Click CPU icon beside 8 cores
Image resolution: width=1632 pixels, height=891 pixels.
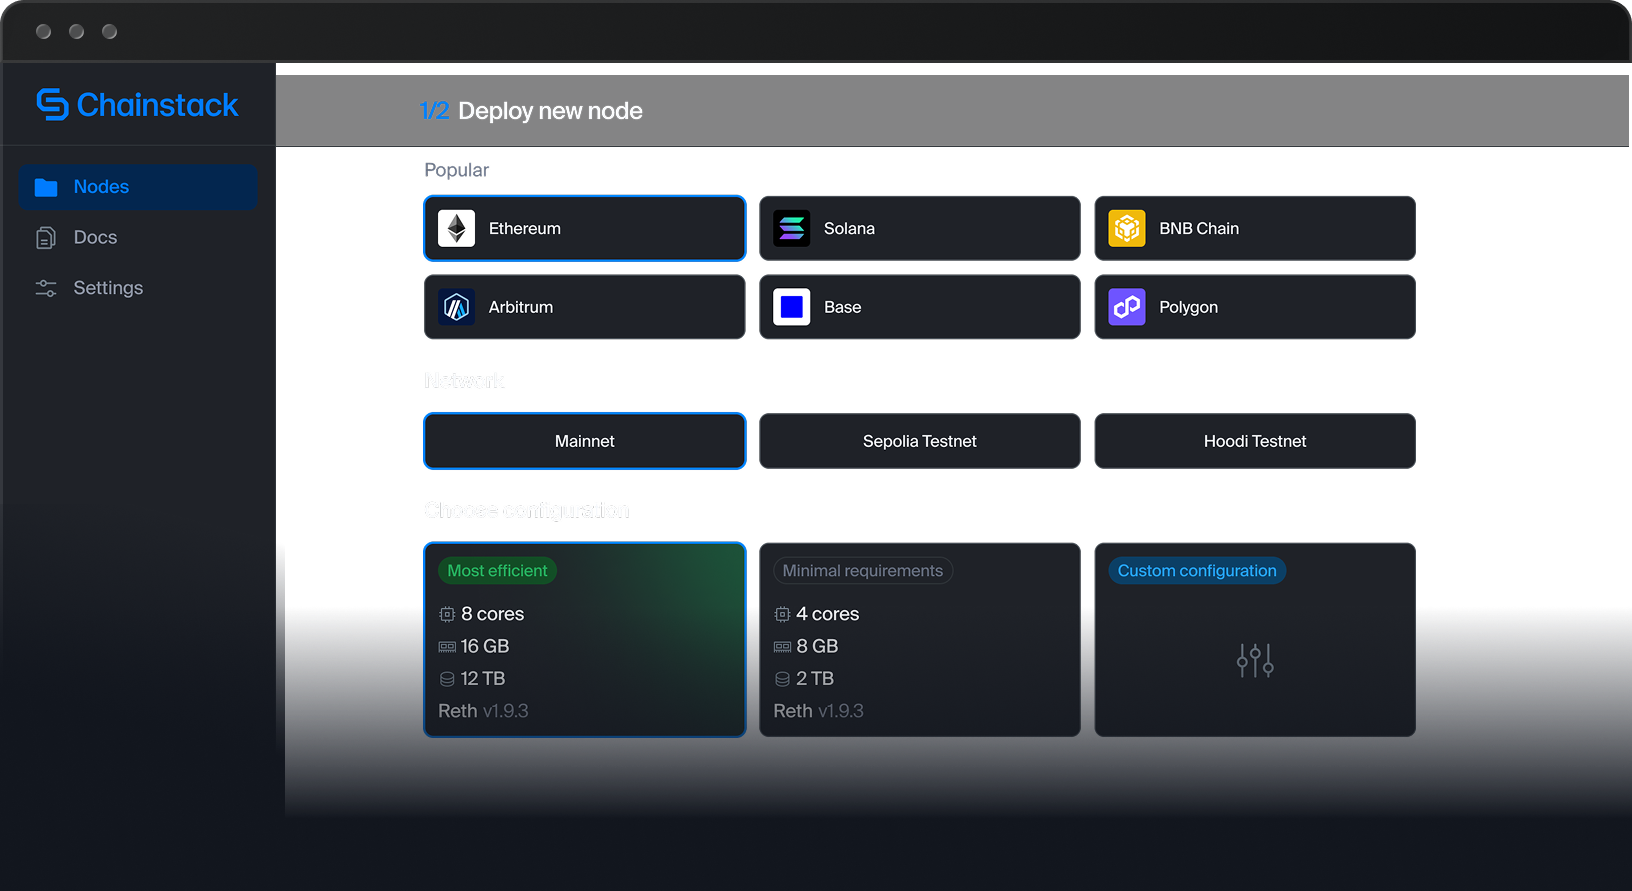[x=447, y=614]
